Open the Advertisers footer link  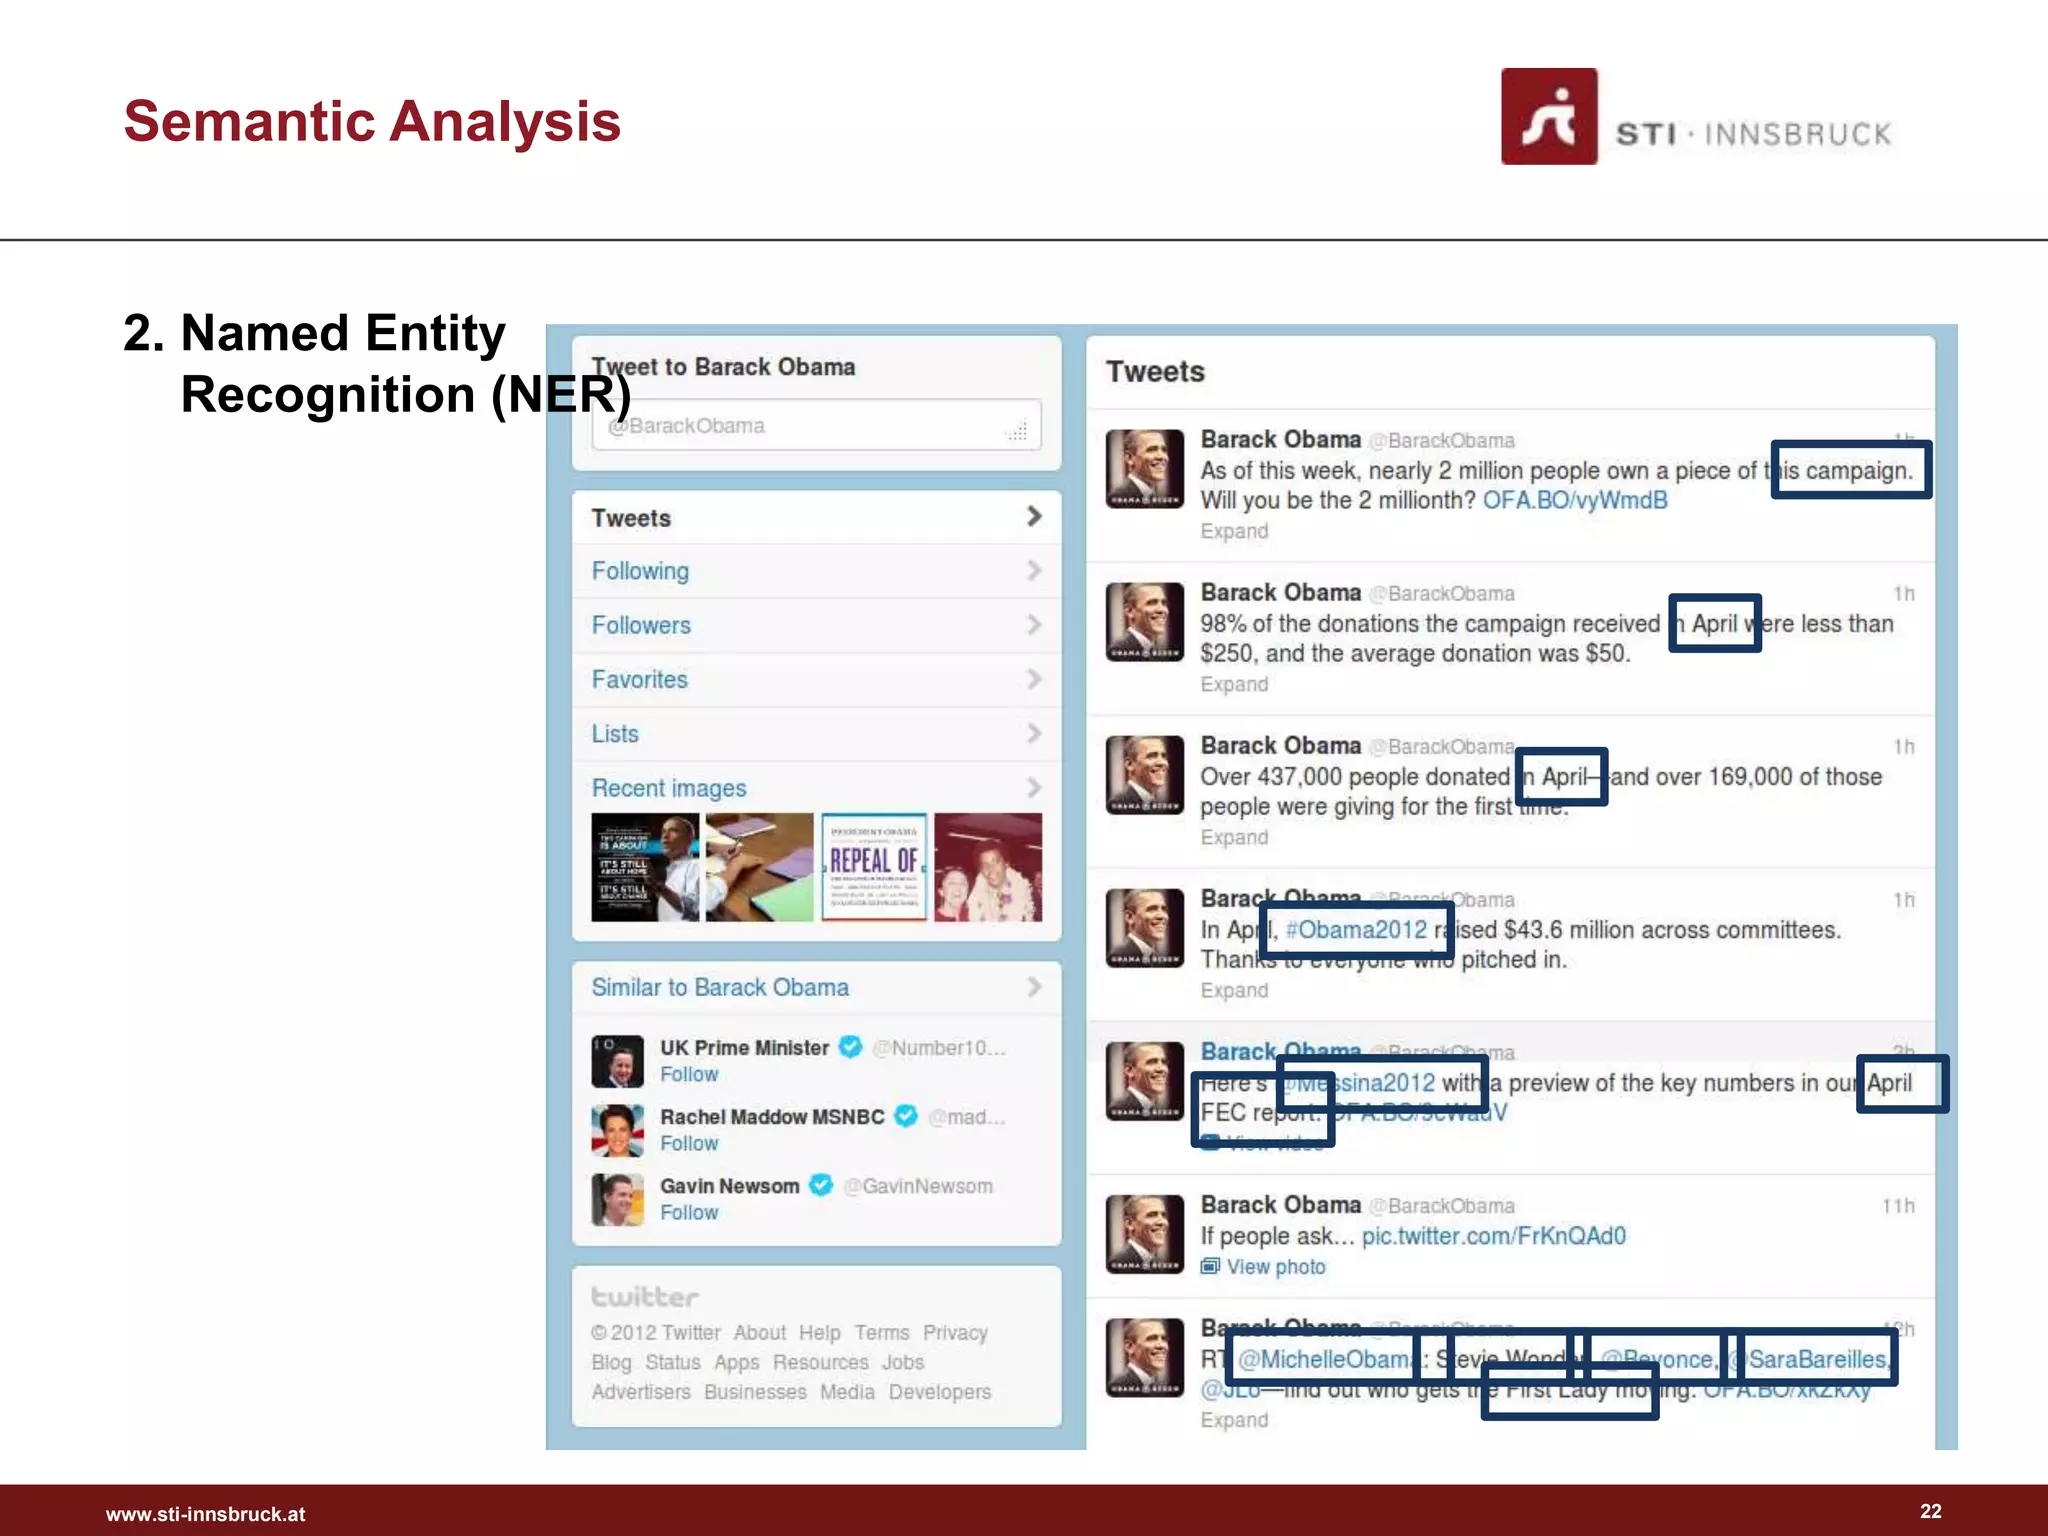pos(641,1392)
